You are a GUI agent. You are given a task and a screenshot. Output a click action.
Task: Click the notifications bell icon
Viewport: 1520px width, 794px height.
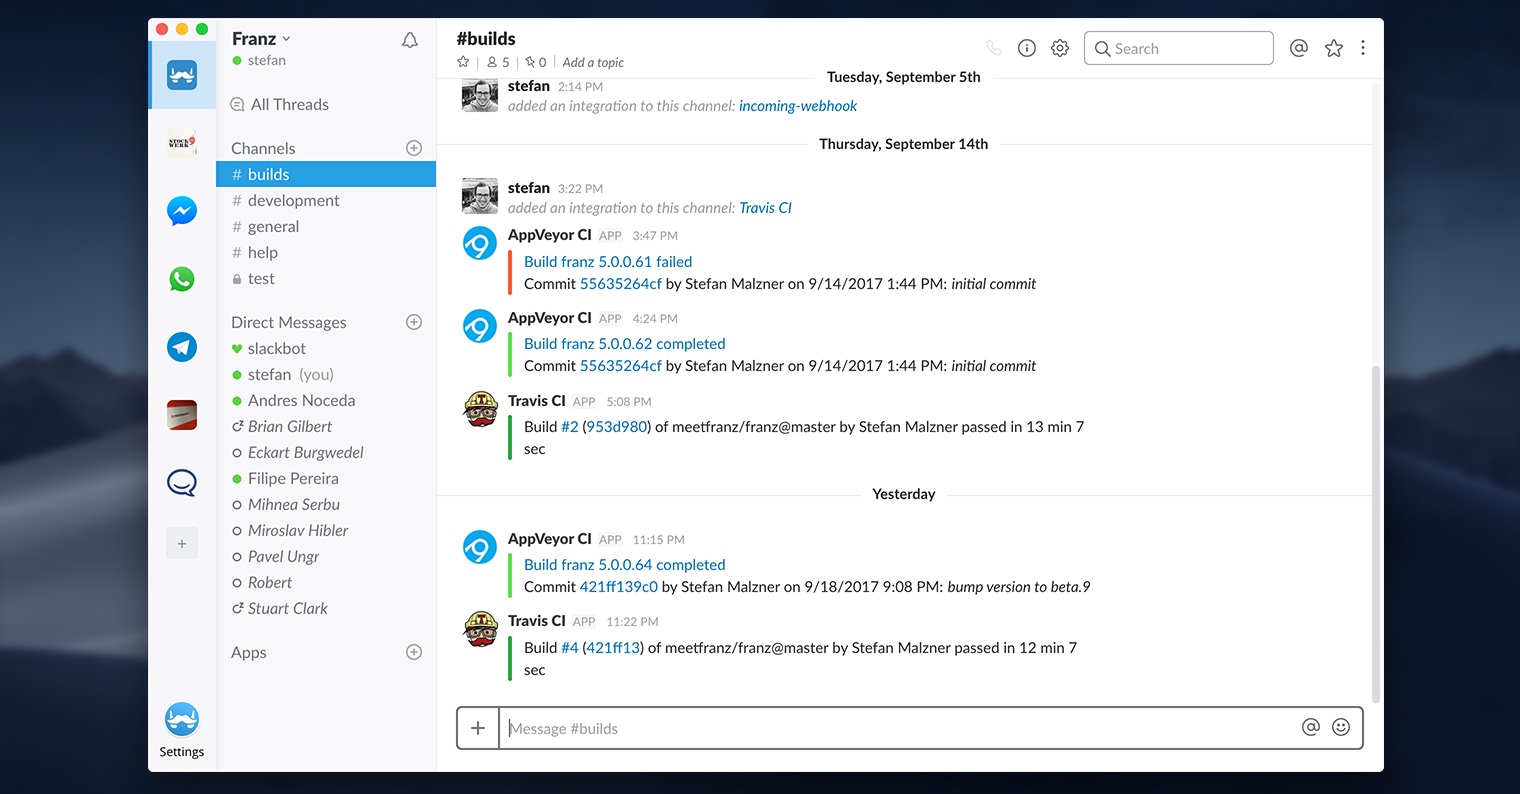click(410, 40)
